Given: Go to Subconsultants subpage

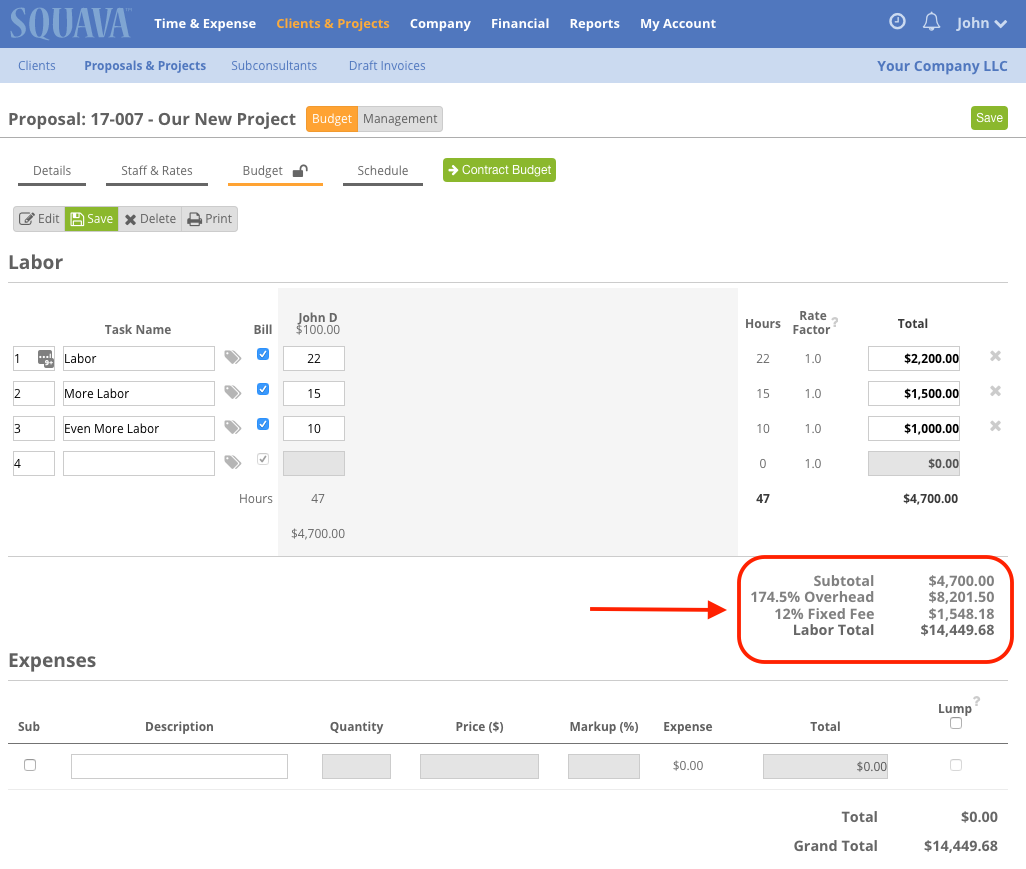Looking at the screenshot, I should coord(274,65).
